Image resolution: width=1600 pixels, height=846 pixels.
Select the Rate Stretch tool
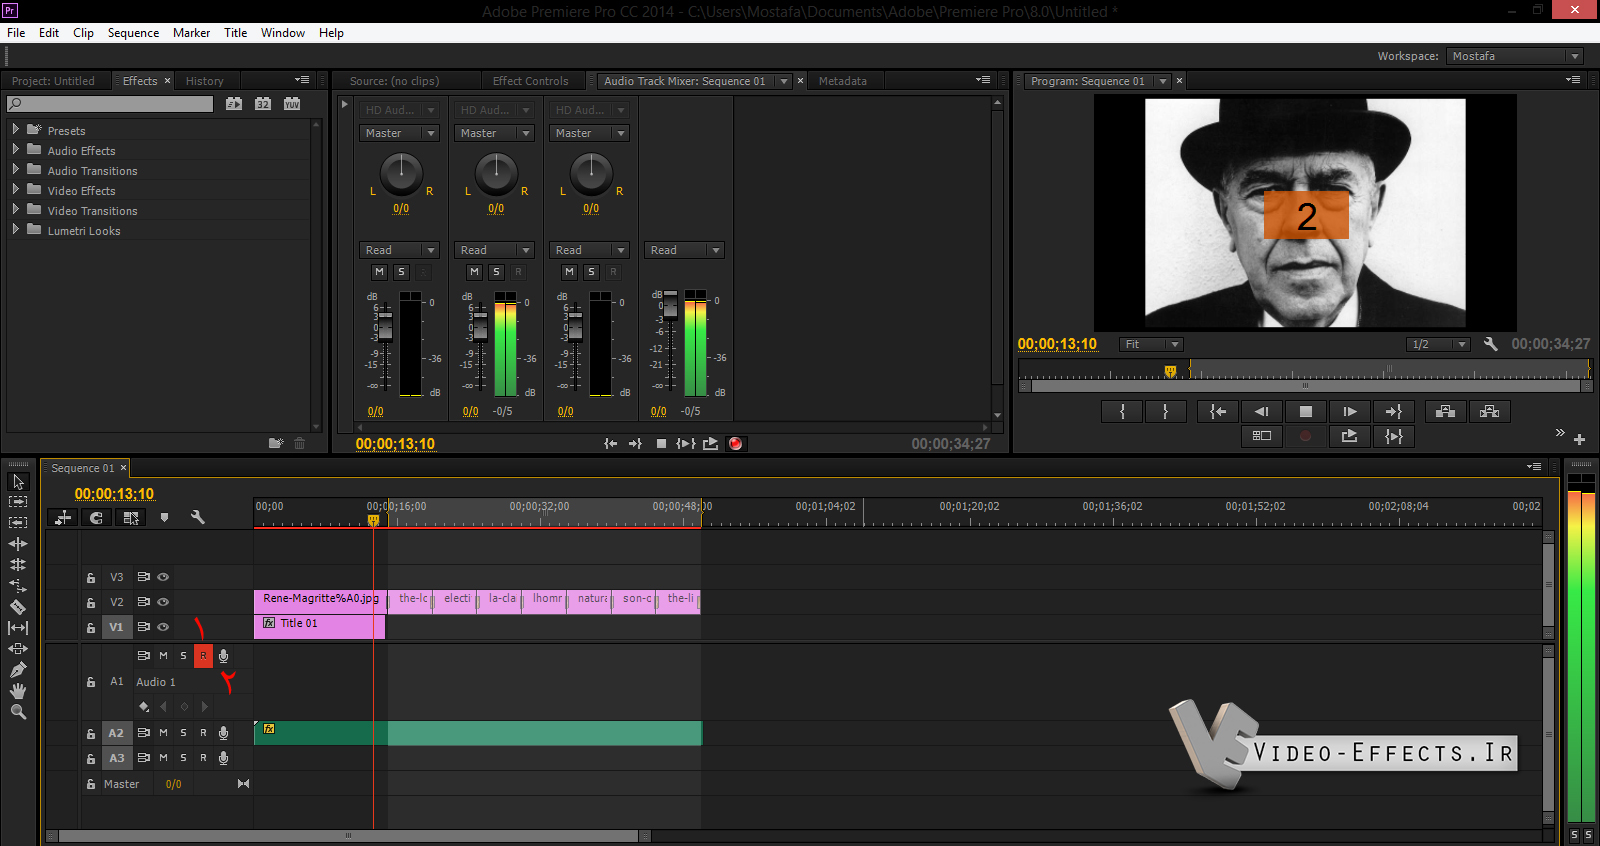[18, 586]
